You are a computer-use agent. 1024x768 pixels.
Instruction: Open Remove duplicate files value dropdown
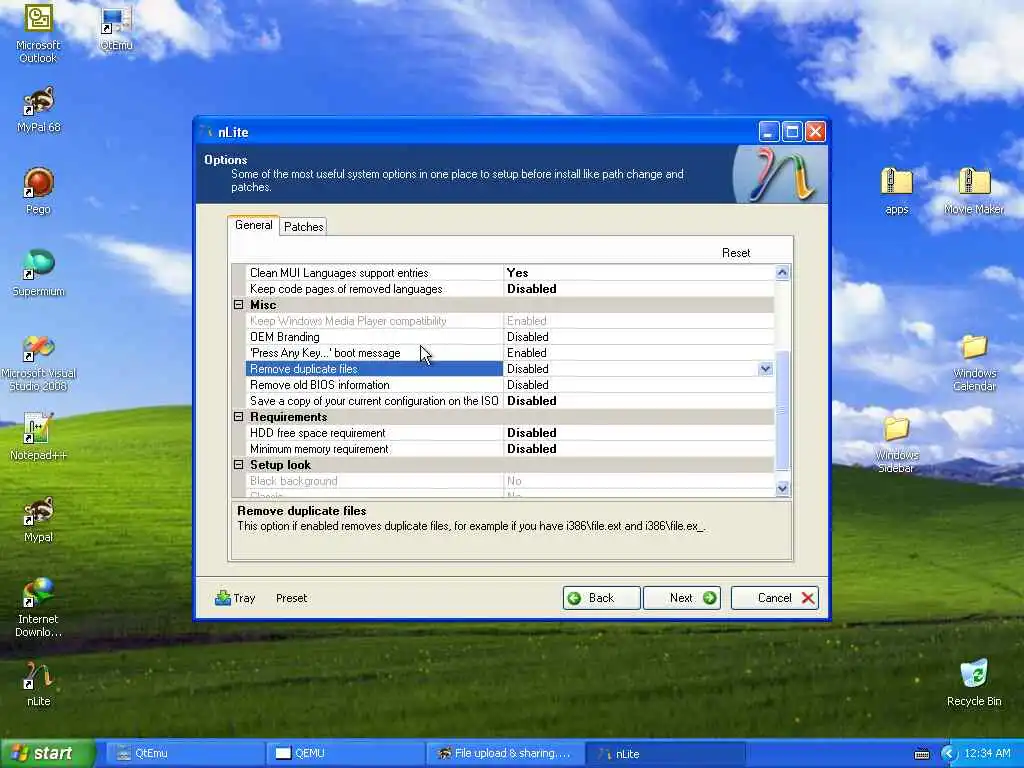click(765, 369)
